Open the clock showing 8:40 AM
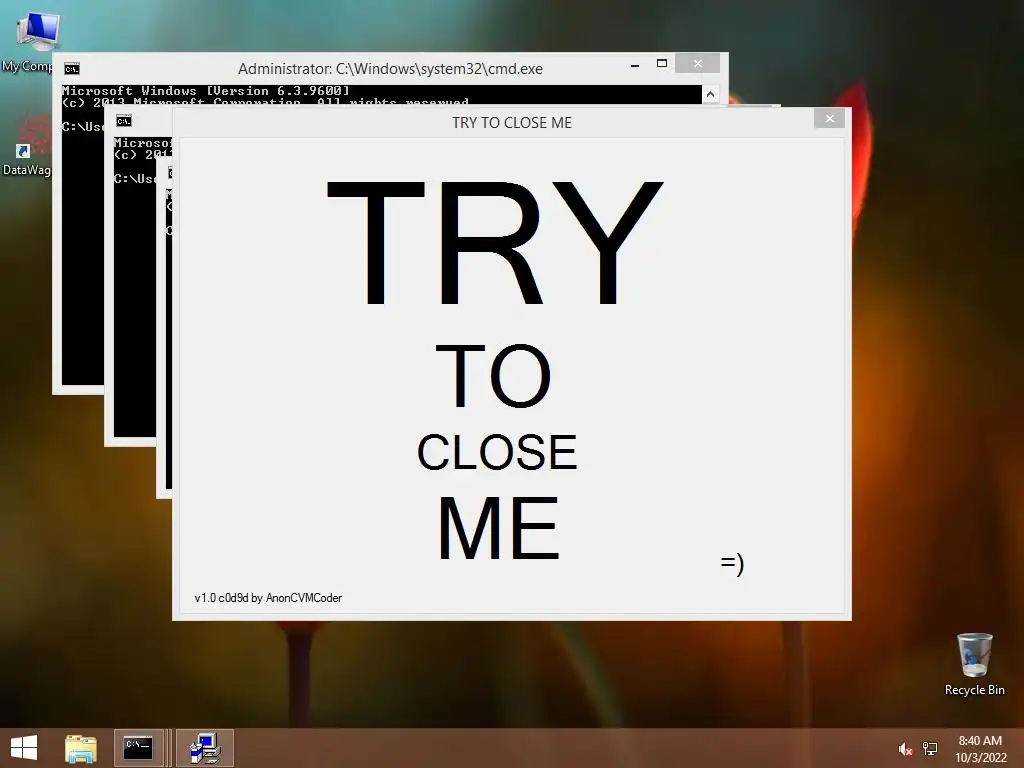1024x768 pixels. click(x=980, y=749)
